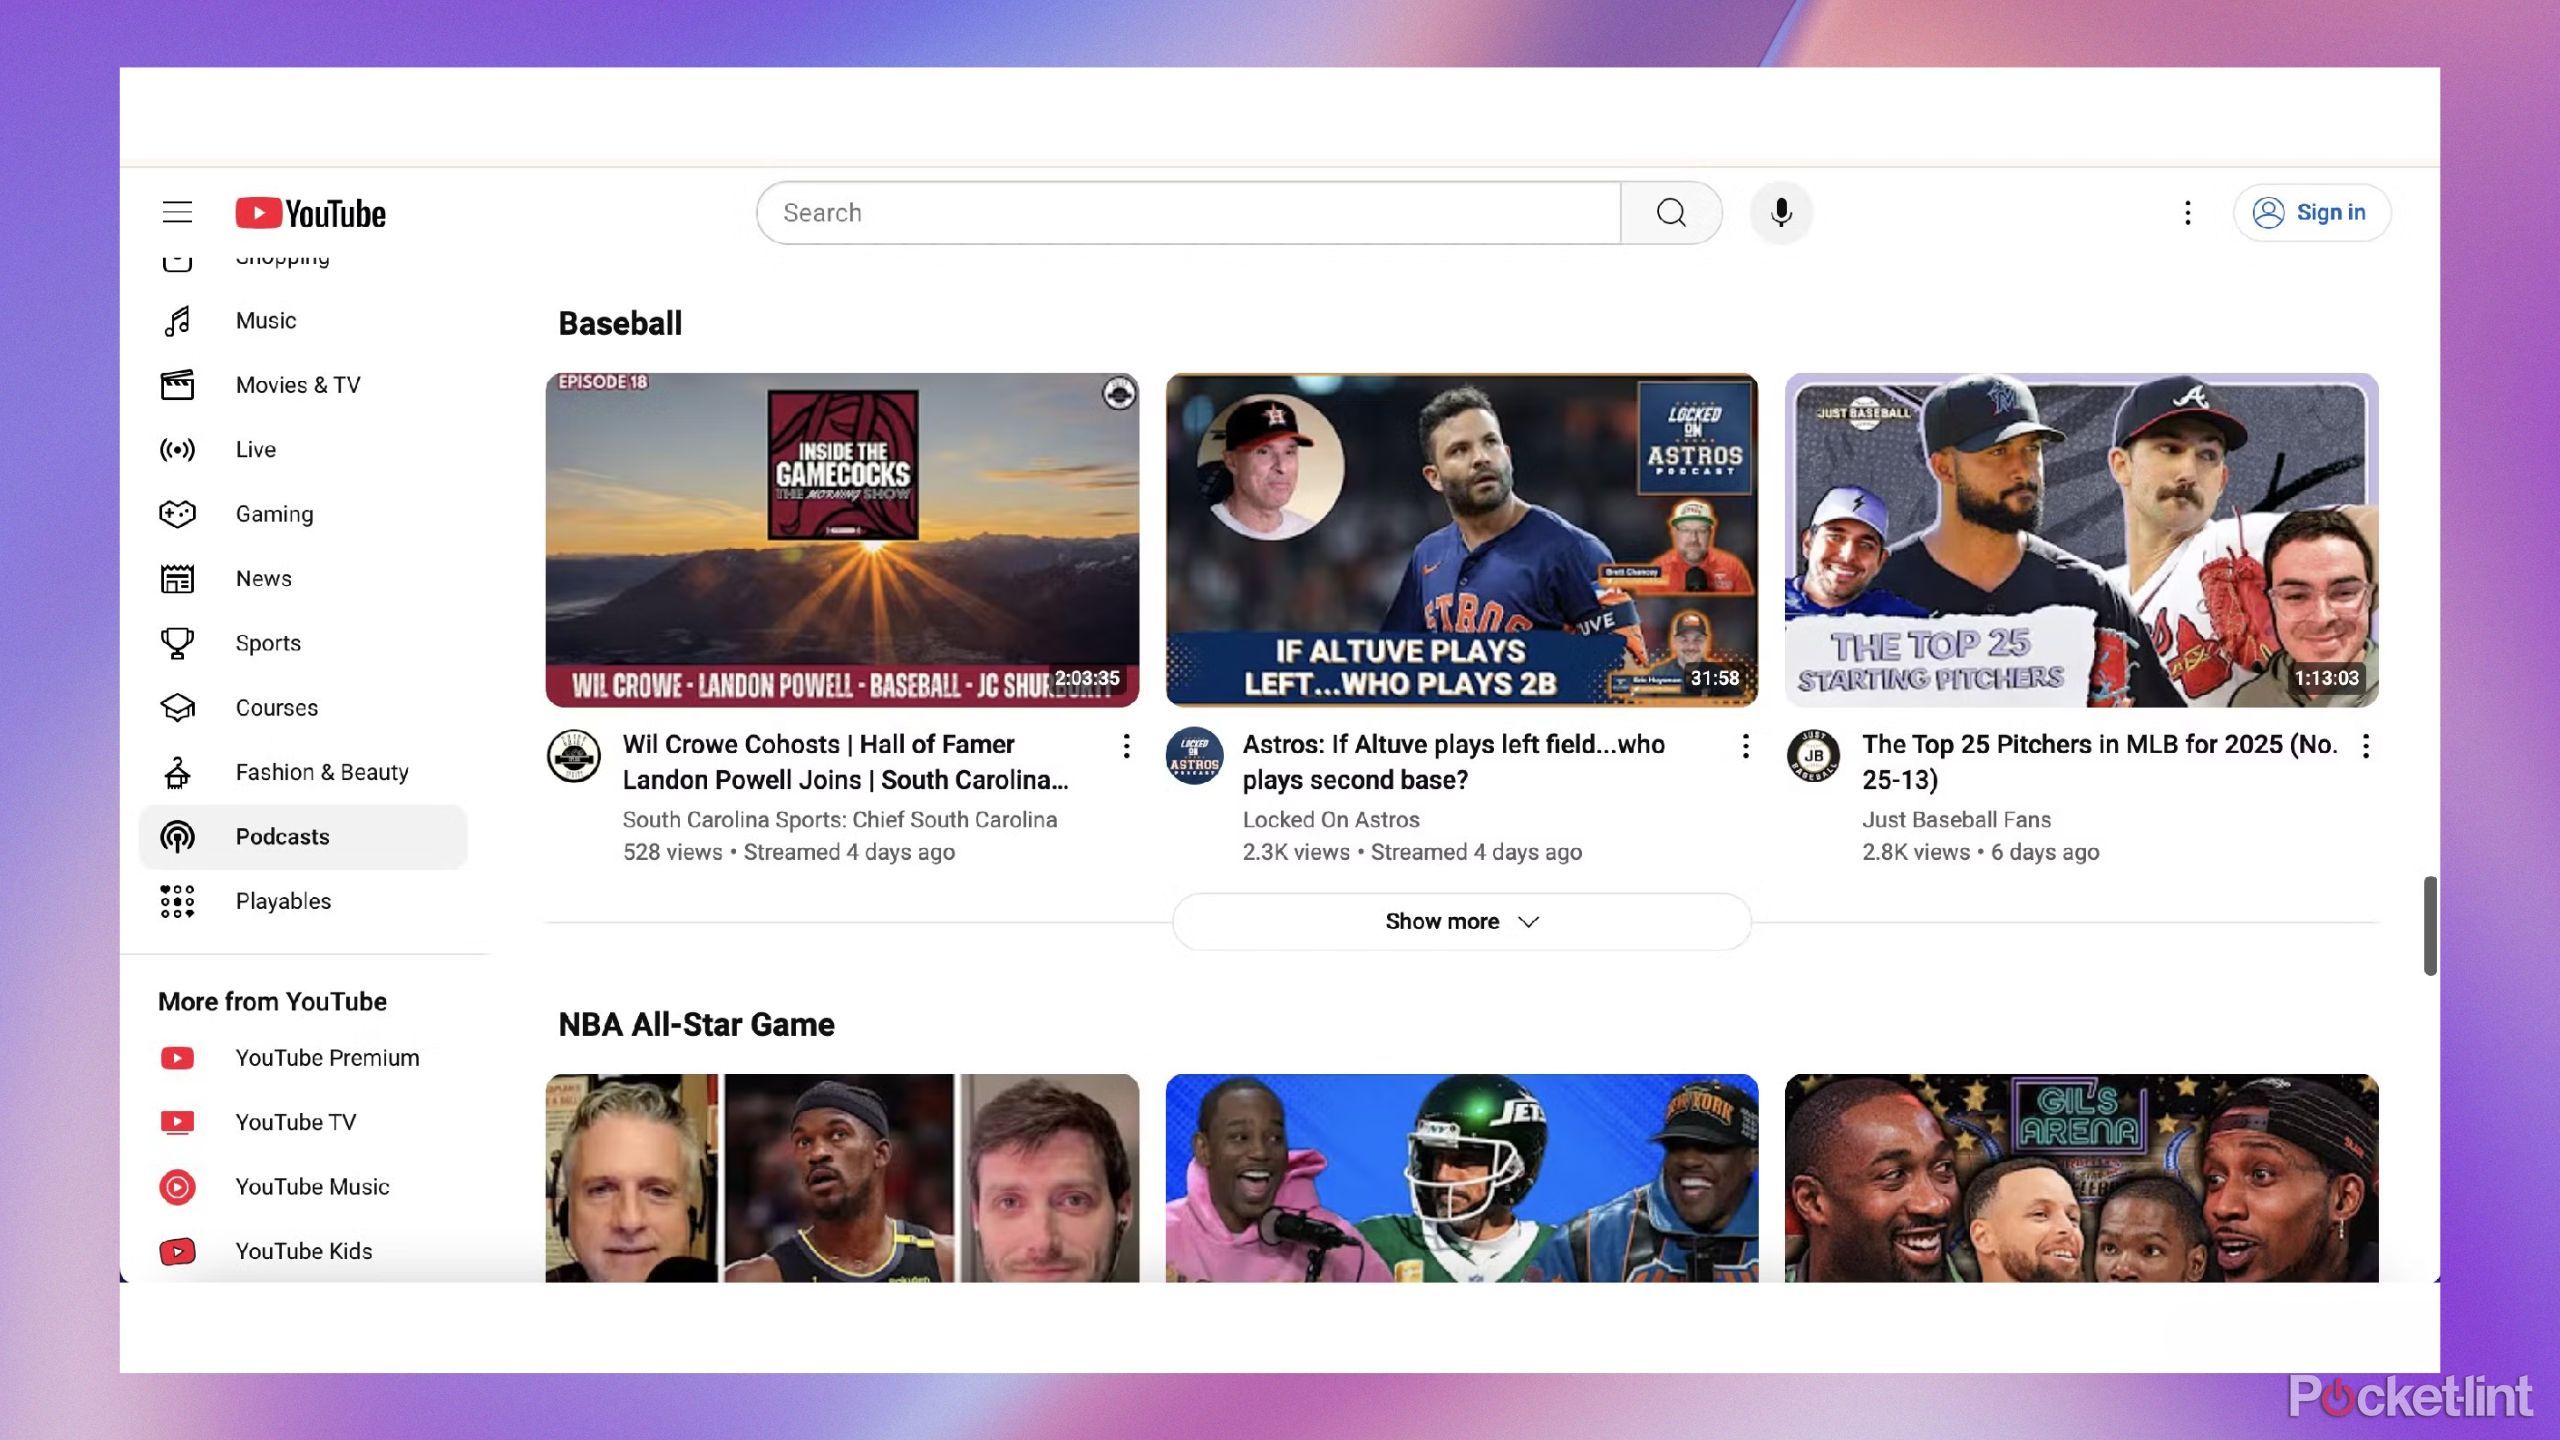Select Podcasts in the sidebar
Image resolution: width=2560 pixels, height=1440 pixels.
click(x=303, y=837)
